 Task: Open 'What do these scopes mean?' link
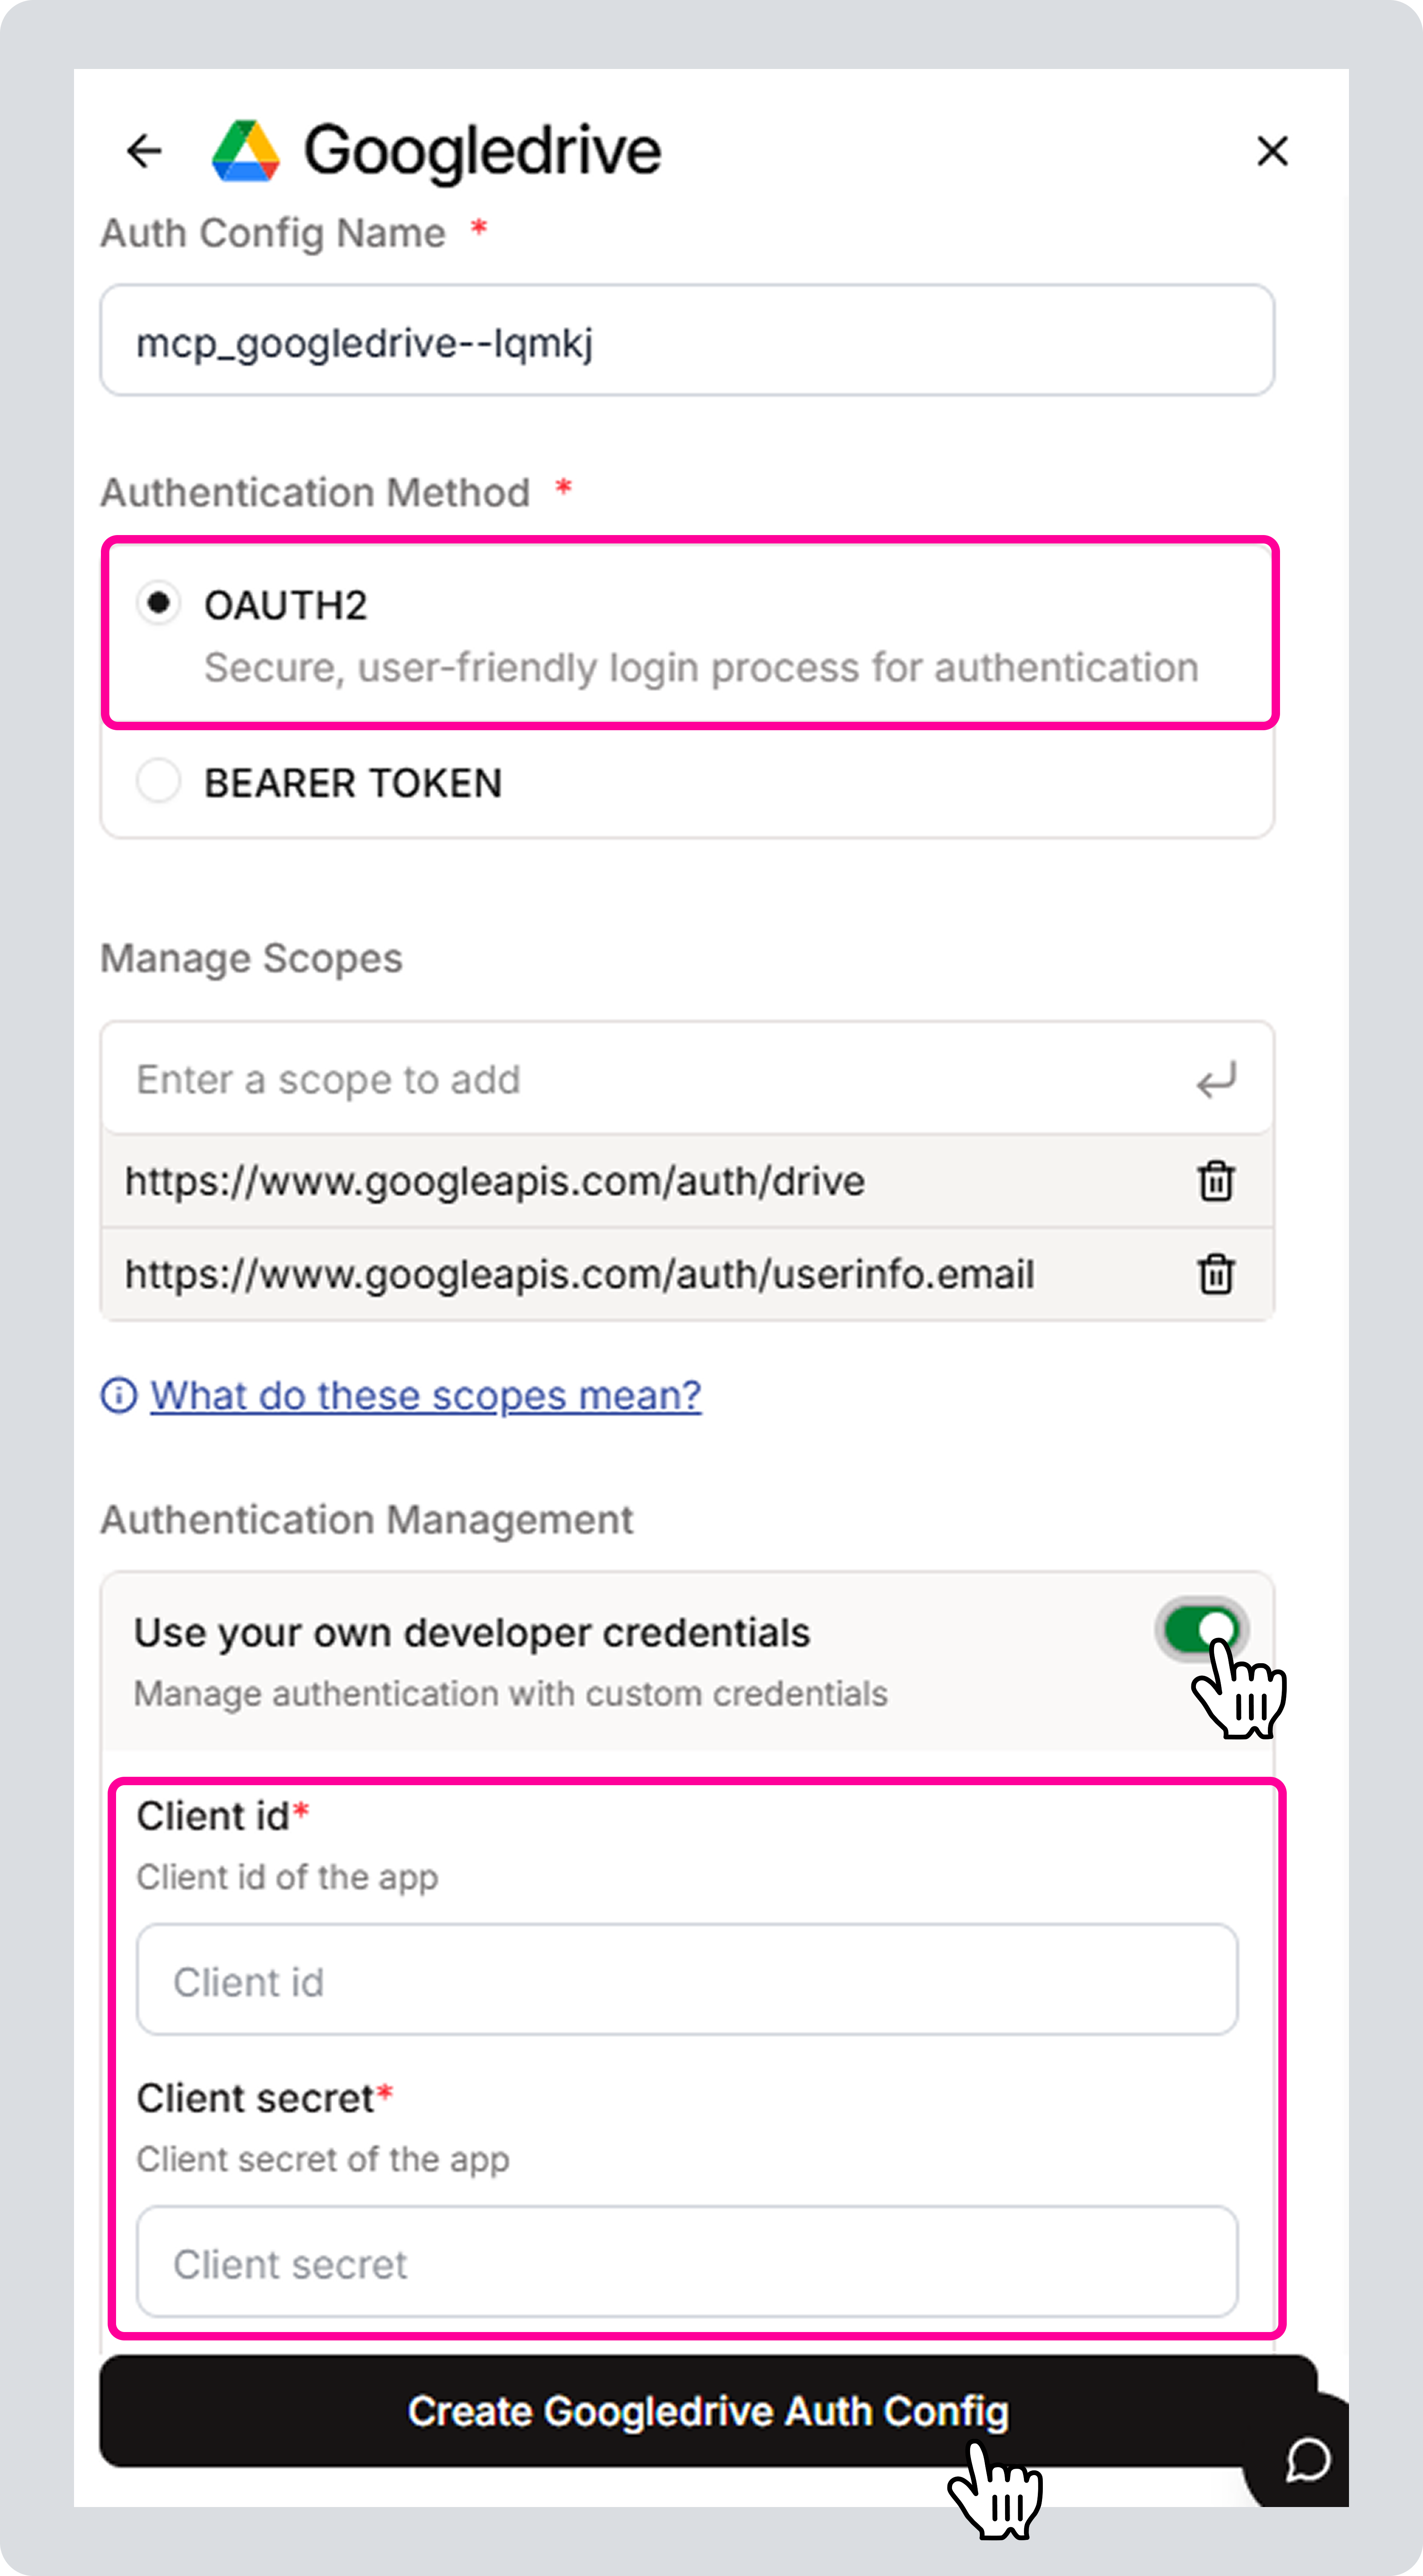(425, 1395)
